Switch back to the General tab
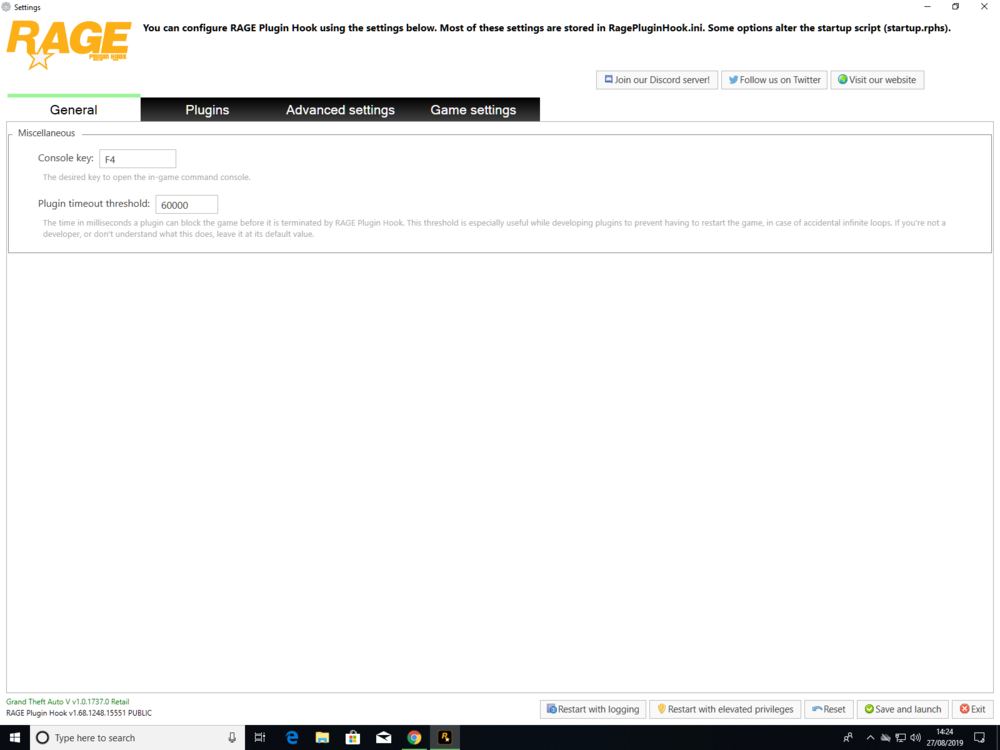Screen dimensions: 1000x750 click(73, 109)
